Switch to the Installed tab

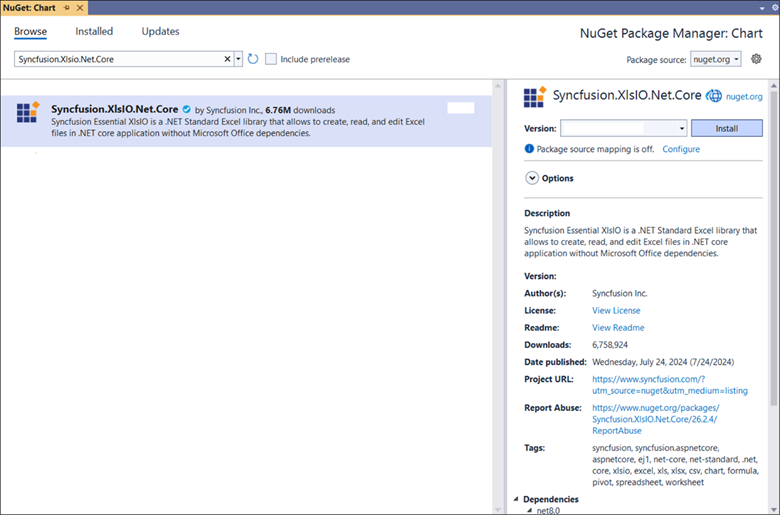pyautogui.click(x=94, y=32)
